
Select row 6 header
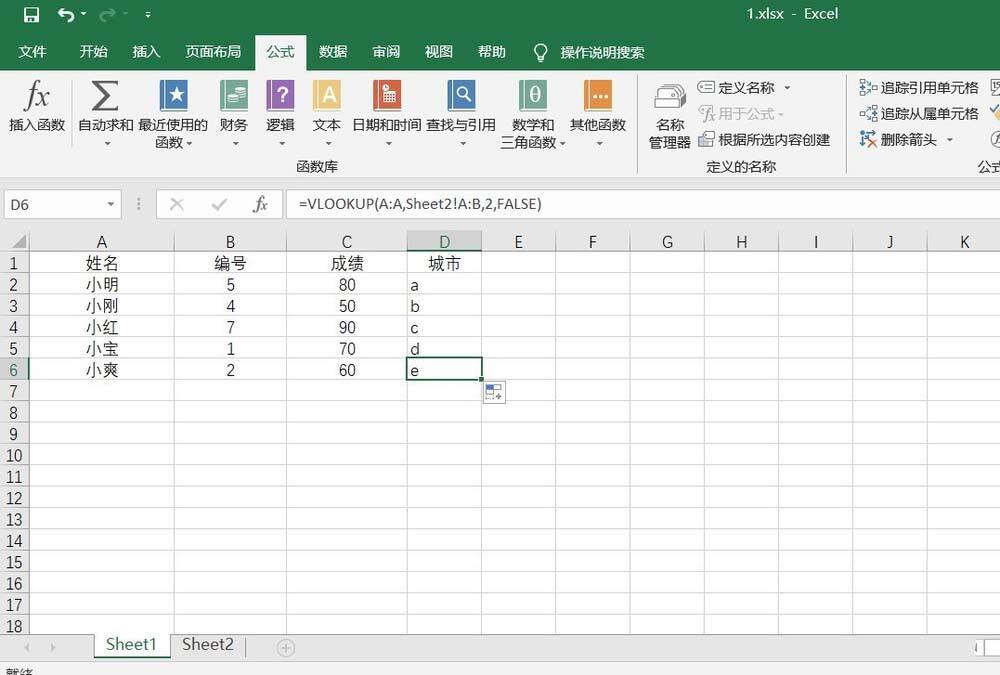pos(13,370)
